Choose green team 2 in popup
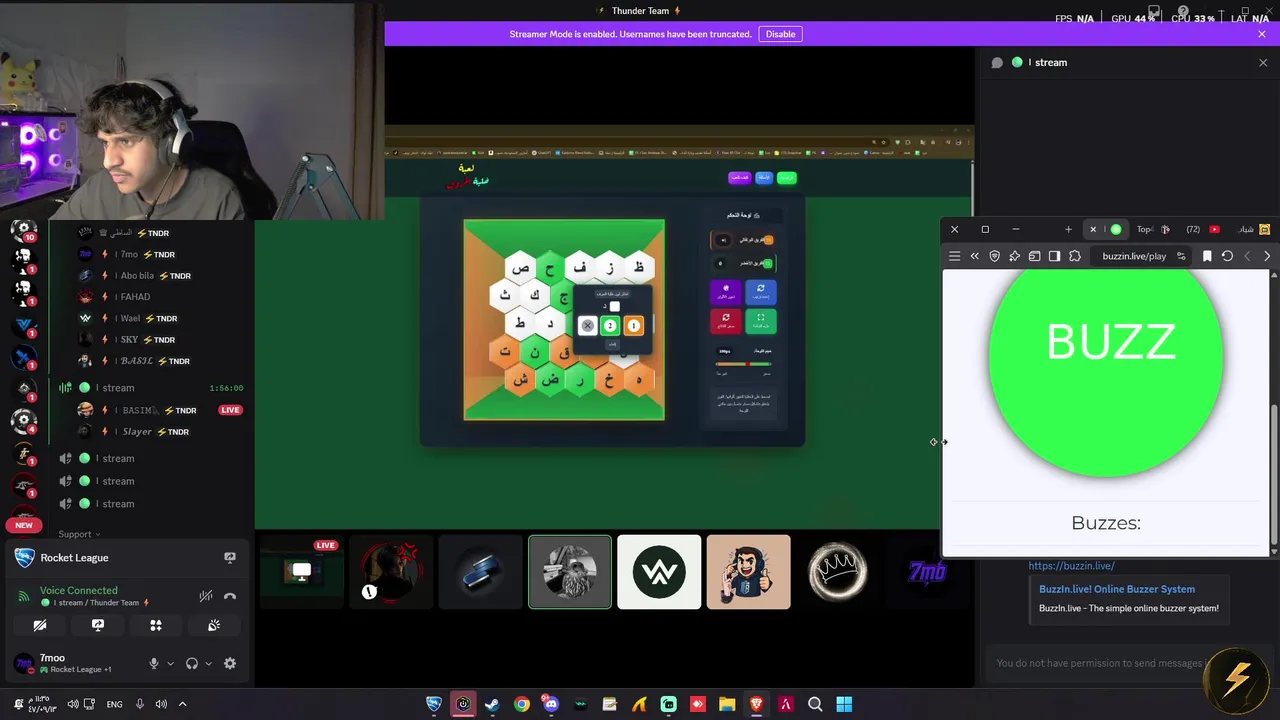1280x720 pixels. pyautogui.click(x=610, y=326)
